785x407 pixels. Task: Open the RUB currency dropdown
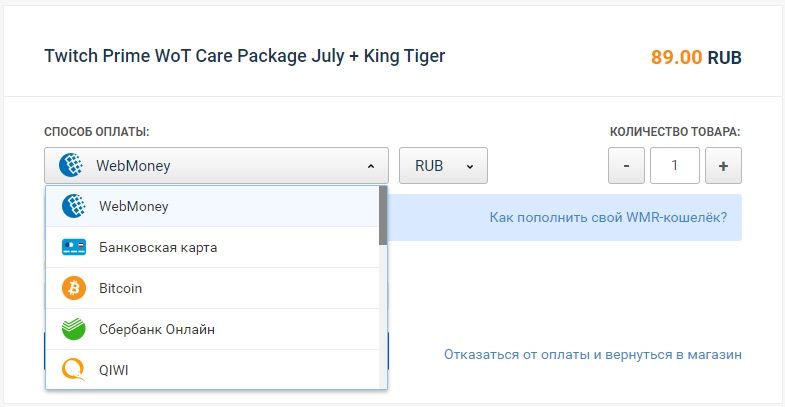[x=443, y=166]
